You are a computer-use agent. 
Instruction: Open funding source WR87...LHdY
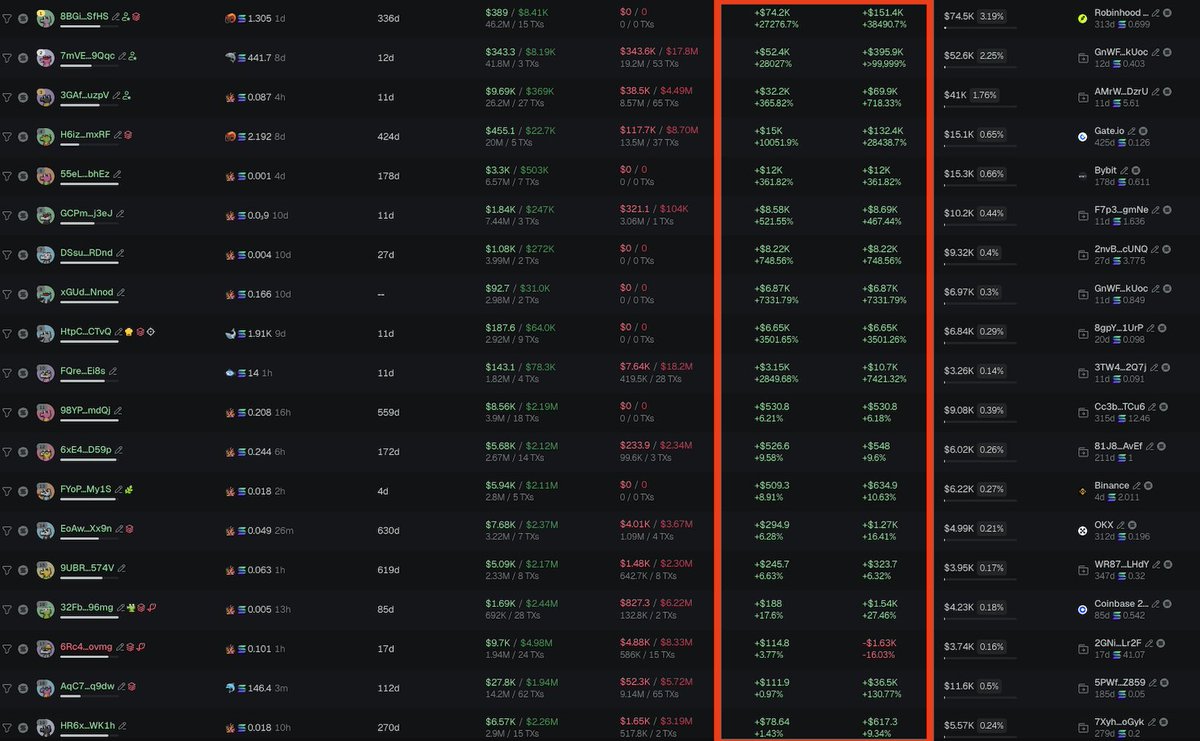(1122, 564)
